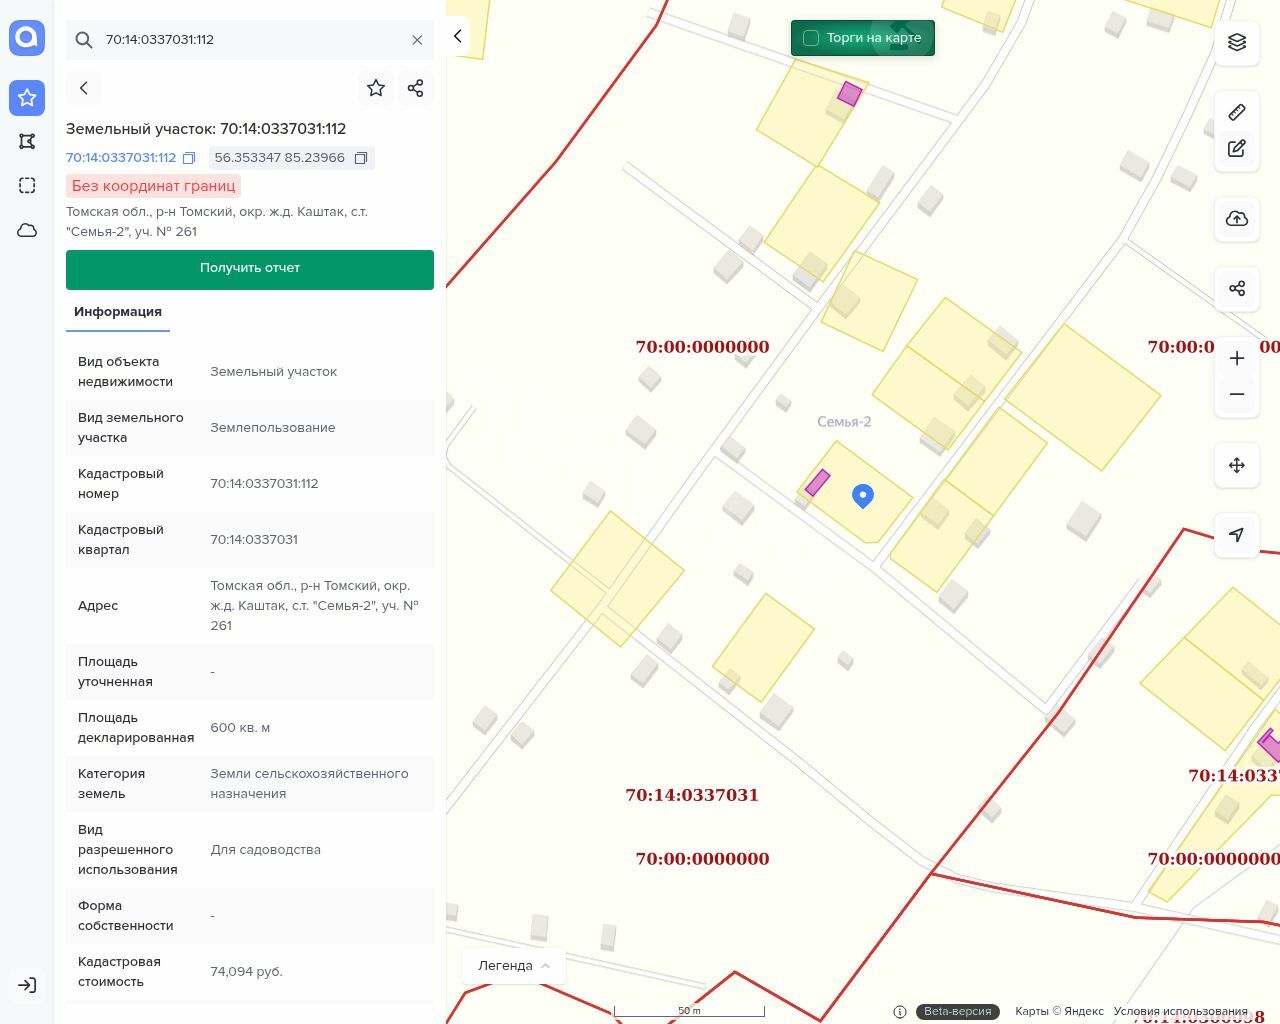Open the favorites star in left sidebar
1280x1024 pixels.
27,97
